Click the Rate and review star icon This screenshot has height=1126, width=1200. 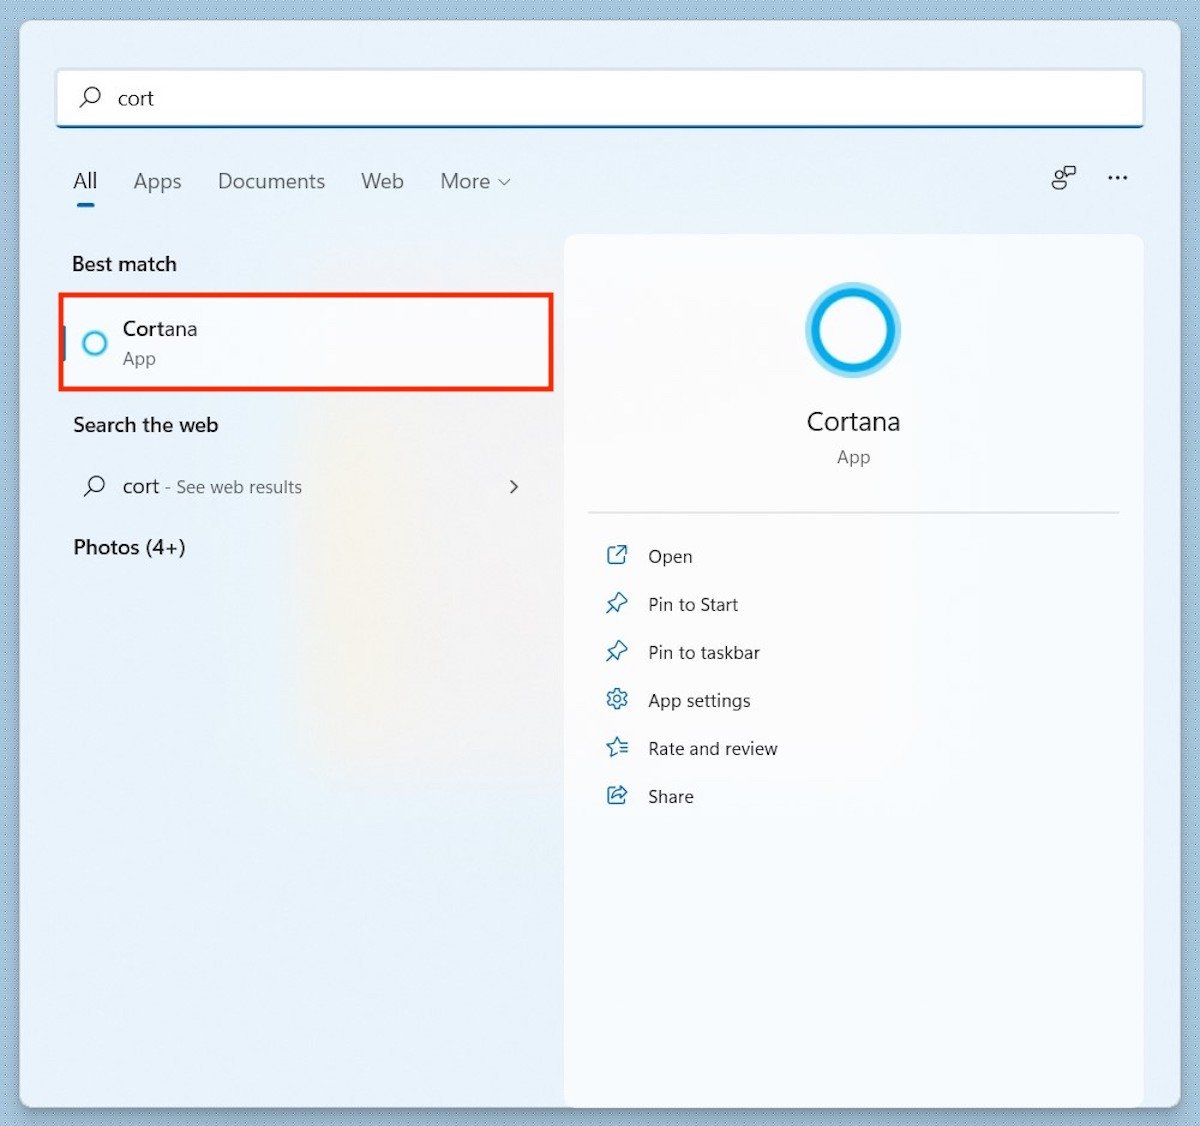click(x=617, y=747)
